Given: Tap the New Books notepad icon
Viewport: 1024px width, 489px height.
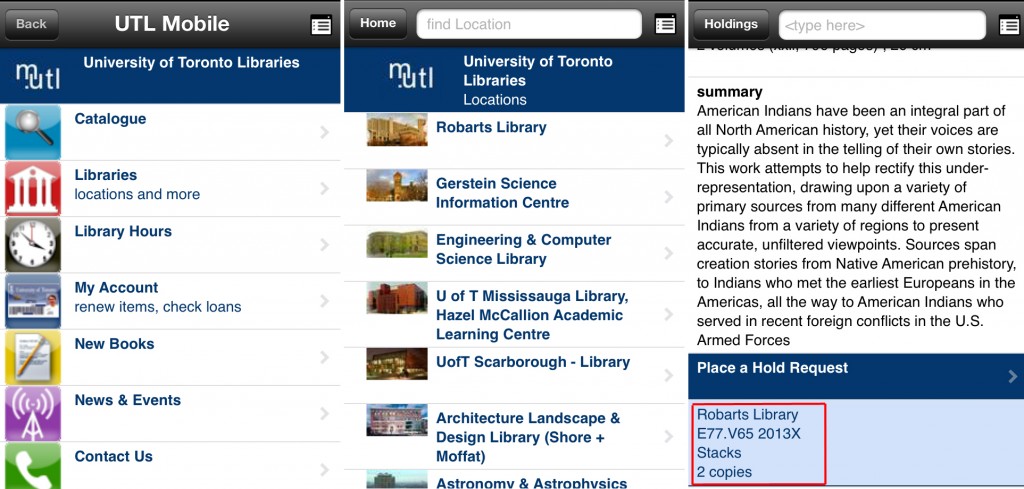Looking at the screenshot, I should (x=33, y=357).
